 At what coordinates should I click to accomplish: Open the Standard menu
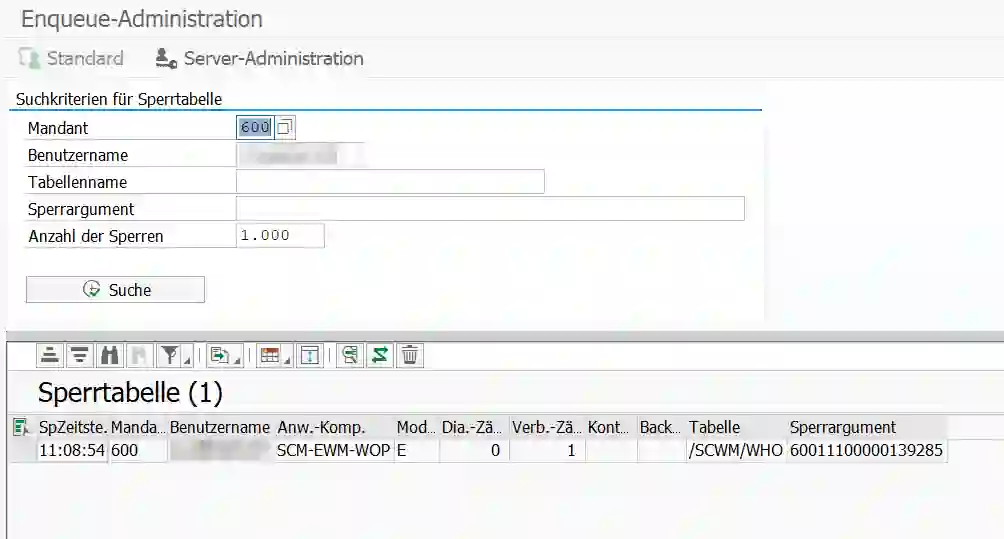(x=71, y=58)
